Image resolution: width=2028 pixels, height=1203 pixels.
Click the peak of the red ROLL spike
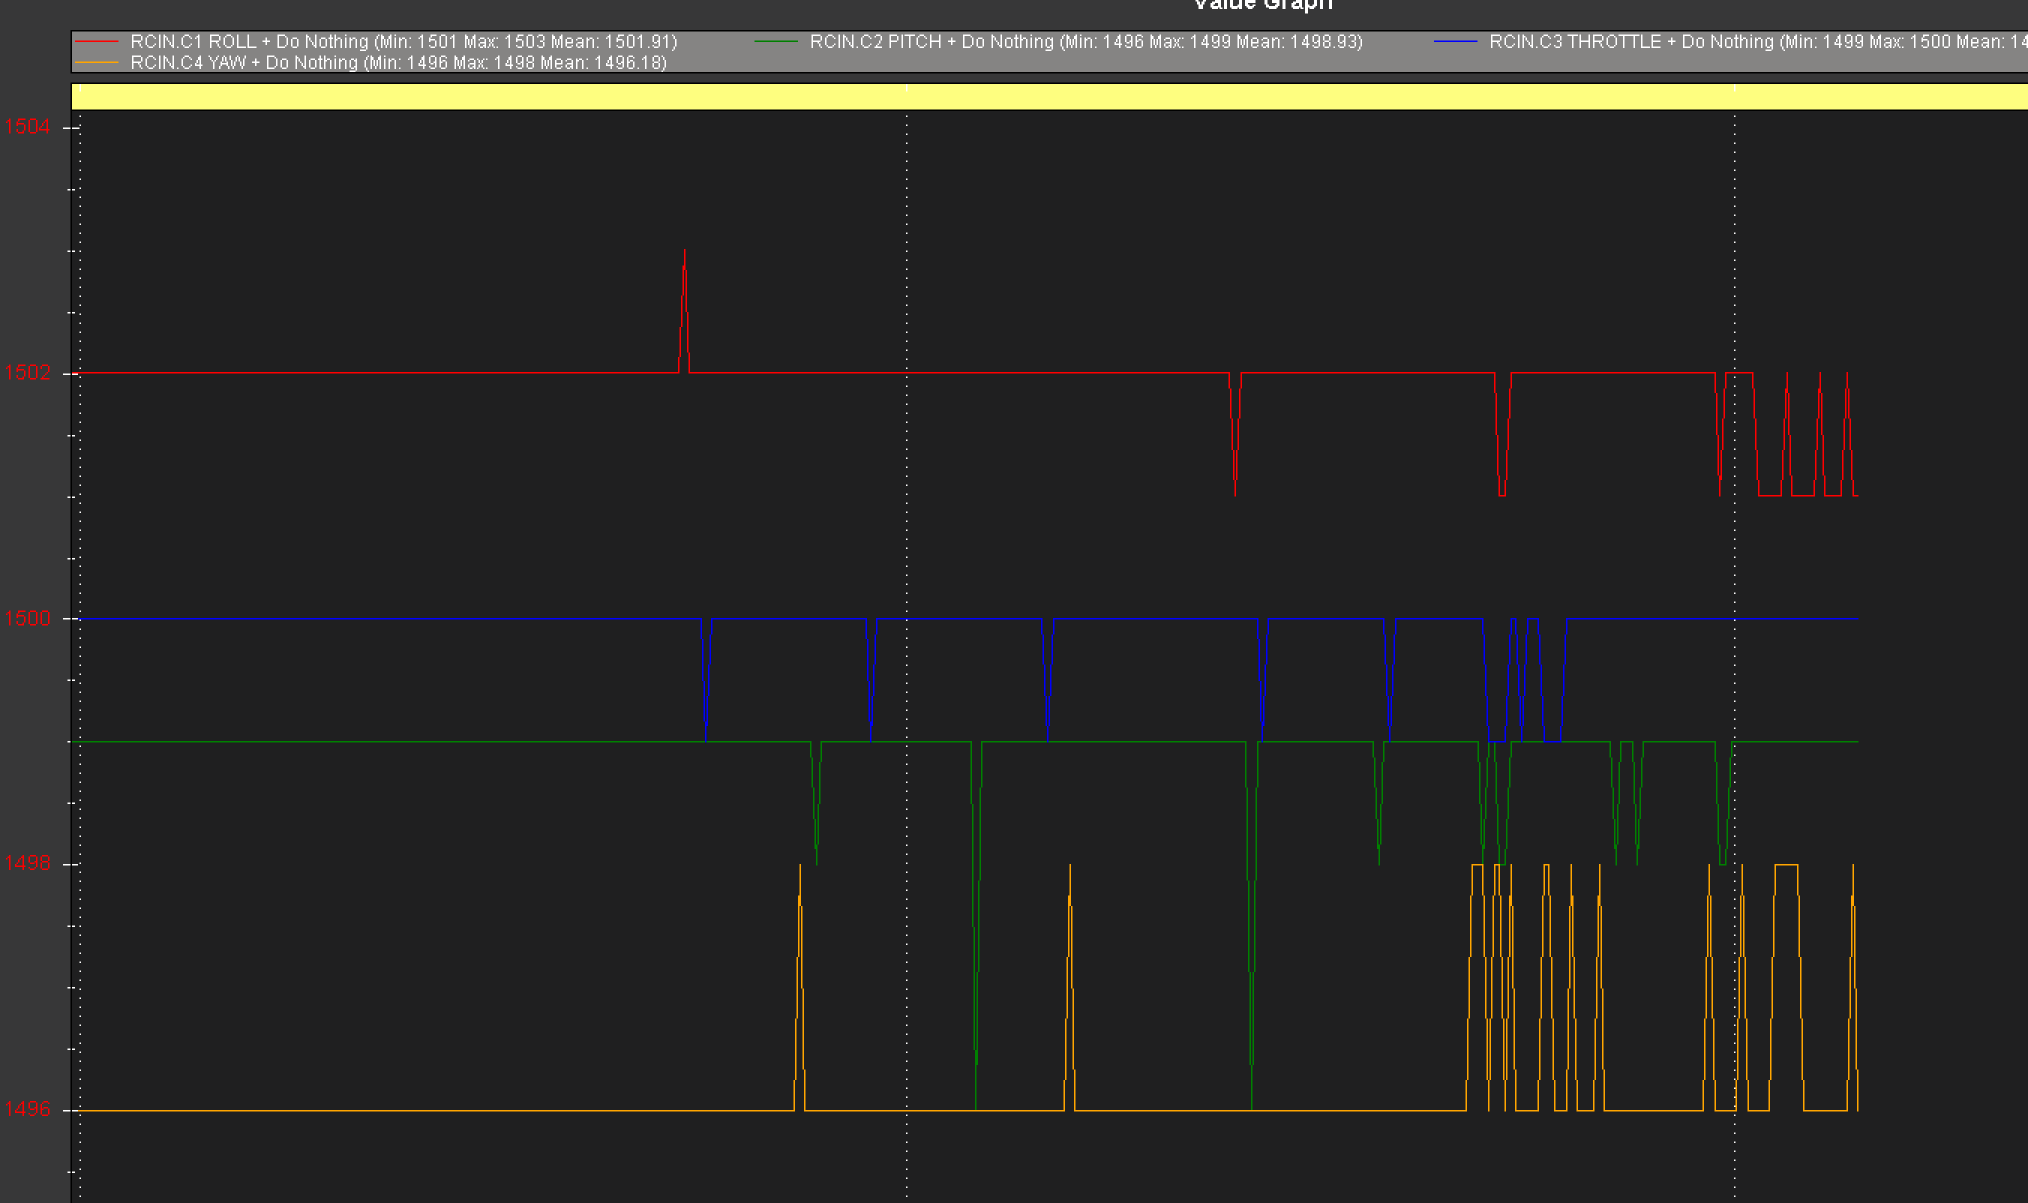684,252
